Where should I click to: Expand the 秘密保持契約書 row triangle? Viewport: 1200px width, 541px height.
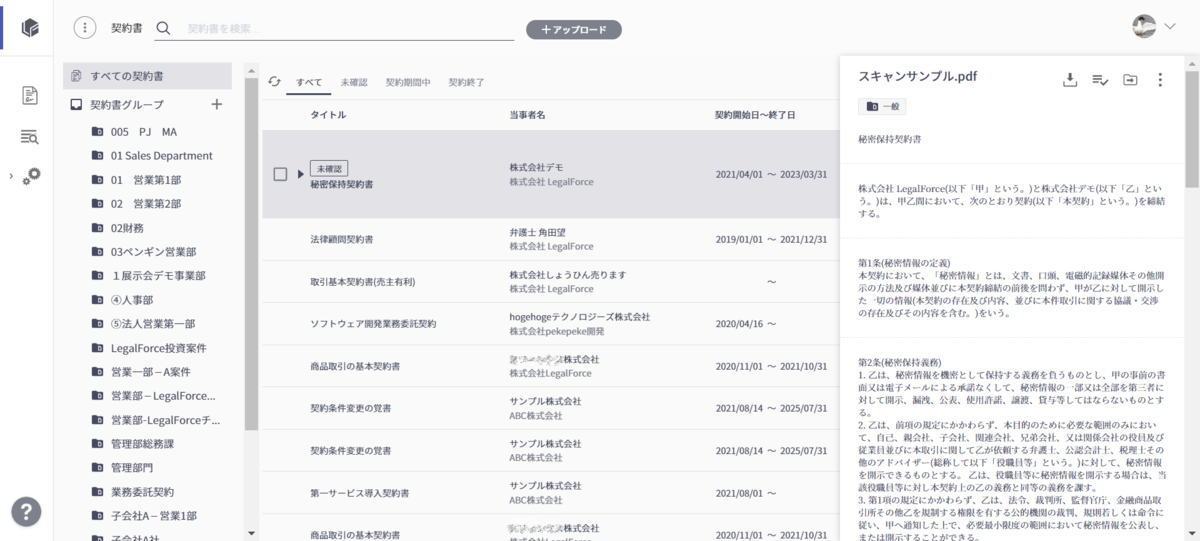[300, 174]
